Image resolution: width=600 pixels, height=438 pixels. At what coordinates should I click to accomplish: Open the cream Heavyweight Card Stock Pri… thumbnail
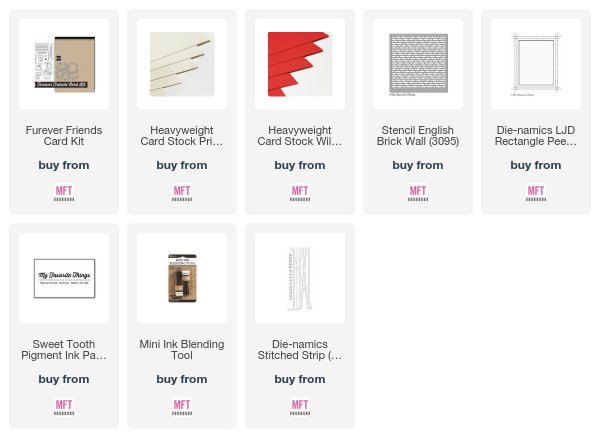click(x=182, y=64)
